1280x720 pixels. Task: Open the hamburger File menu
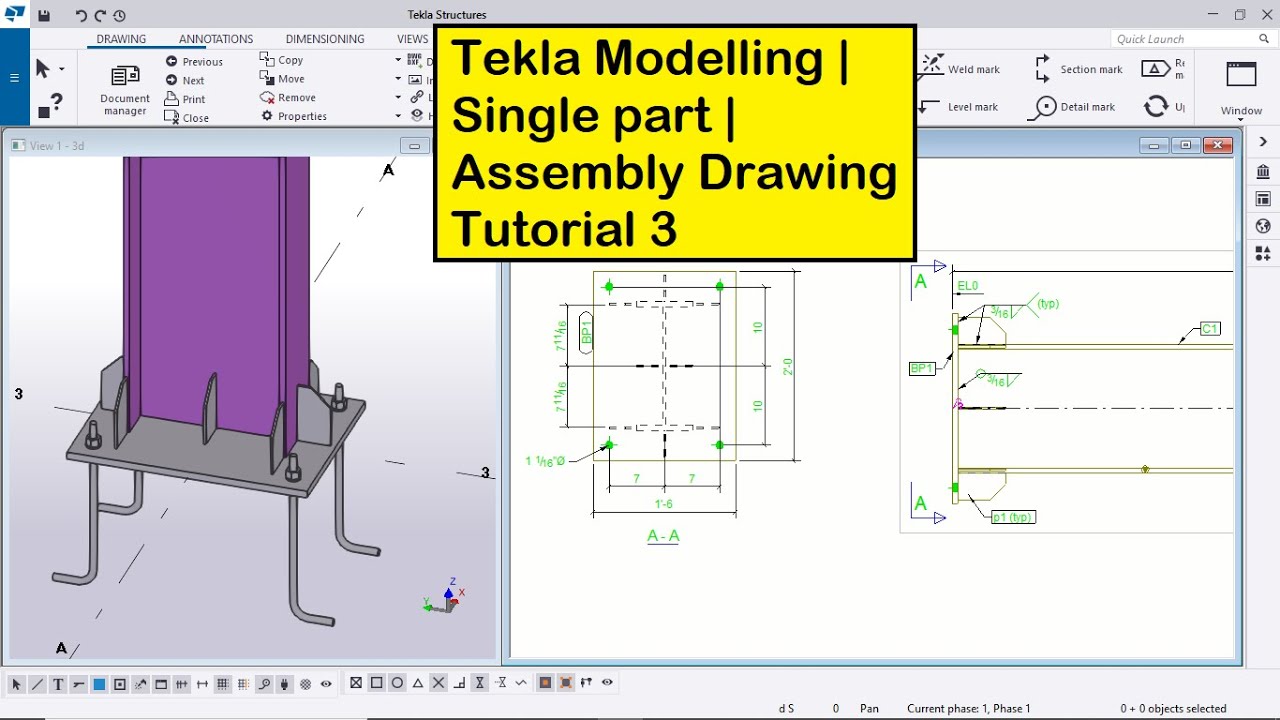click(x=14, y=78)
